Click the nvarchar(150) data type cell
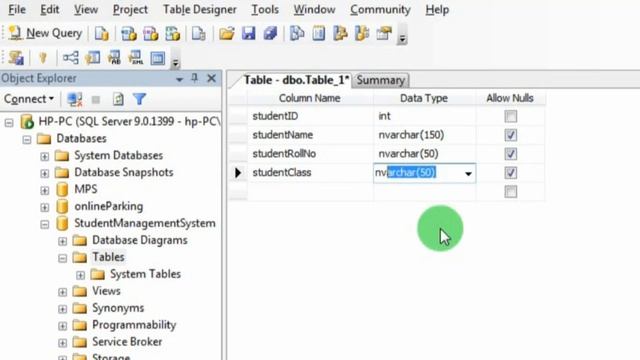 (424, 135)
